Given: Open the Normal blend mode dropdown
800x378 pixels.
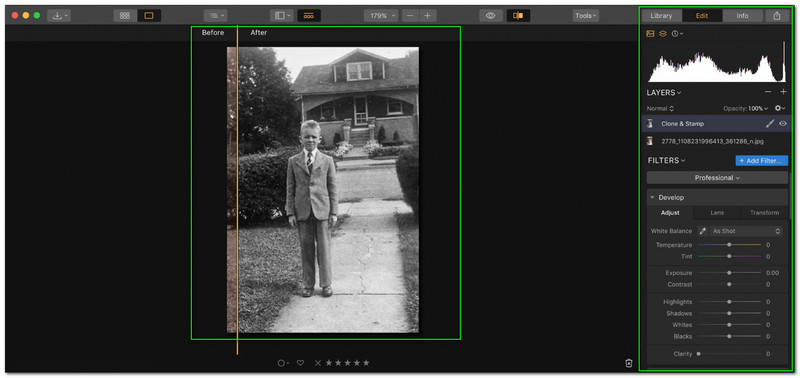Looking at the screenshot, I should point(660,109).
